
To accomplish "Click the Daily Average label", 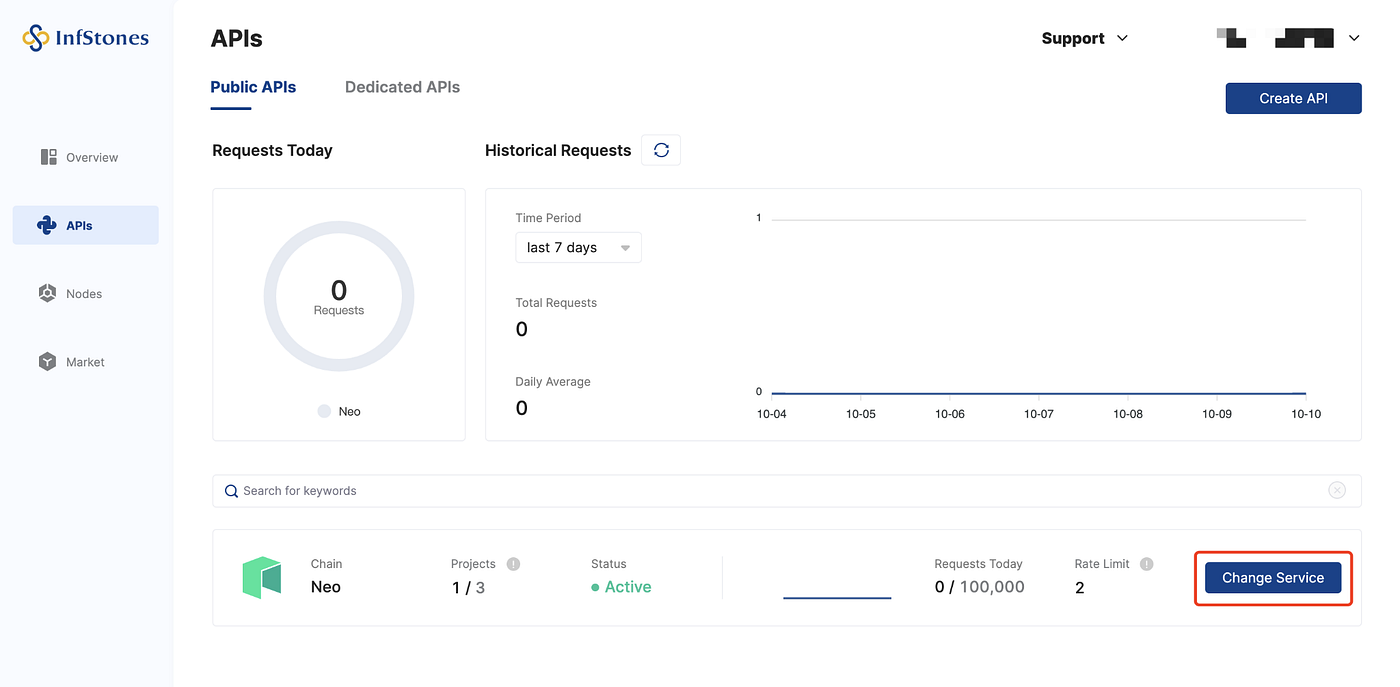I will pos(553,382).
